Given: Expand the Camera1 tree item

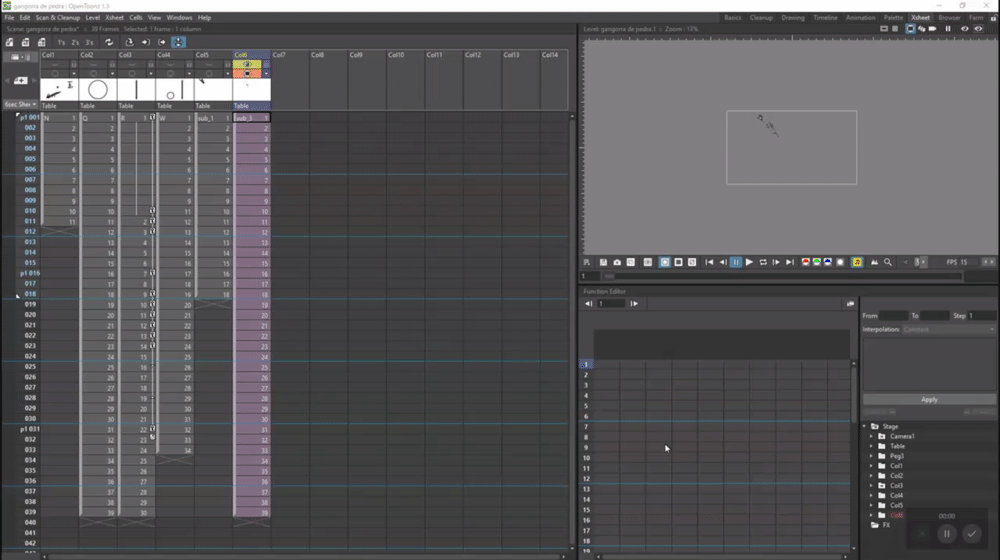Looking at the screenshot, I should coord(872,436).
